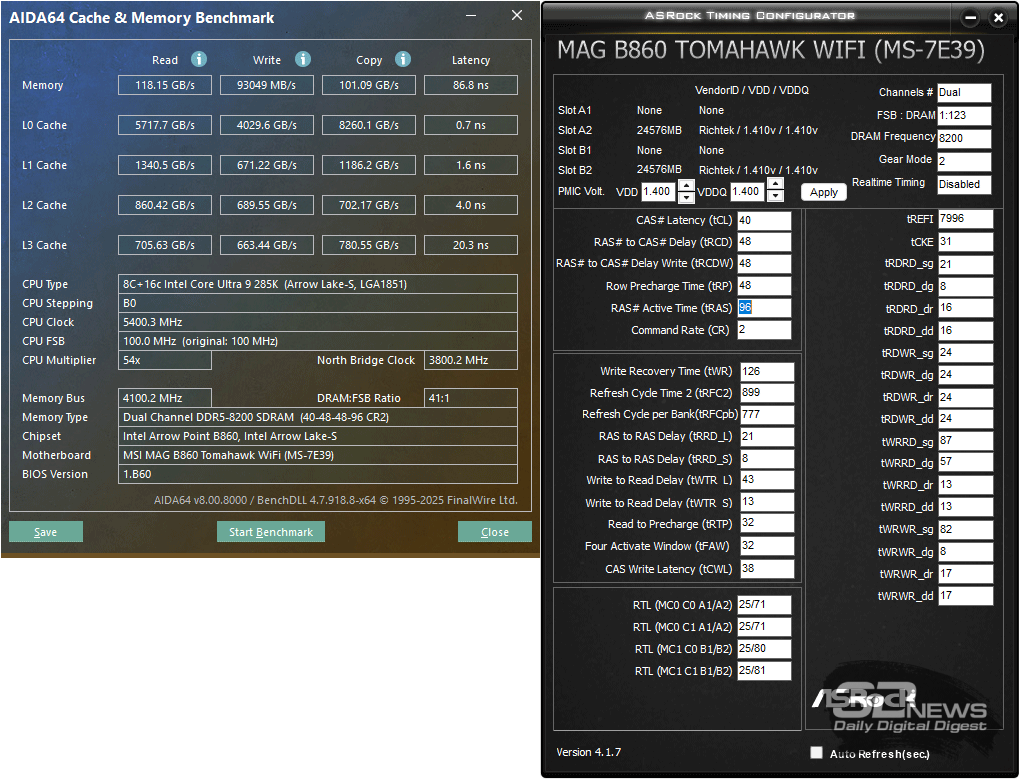This screenshot has height=779, width=1019.
Task: Click the VDD voltage input field
Action: (x=659, y=192)
